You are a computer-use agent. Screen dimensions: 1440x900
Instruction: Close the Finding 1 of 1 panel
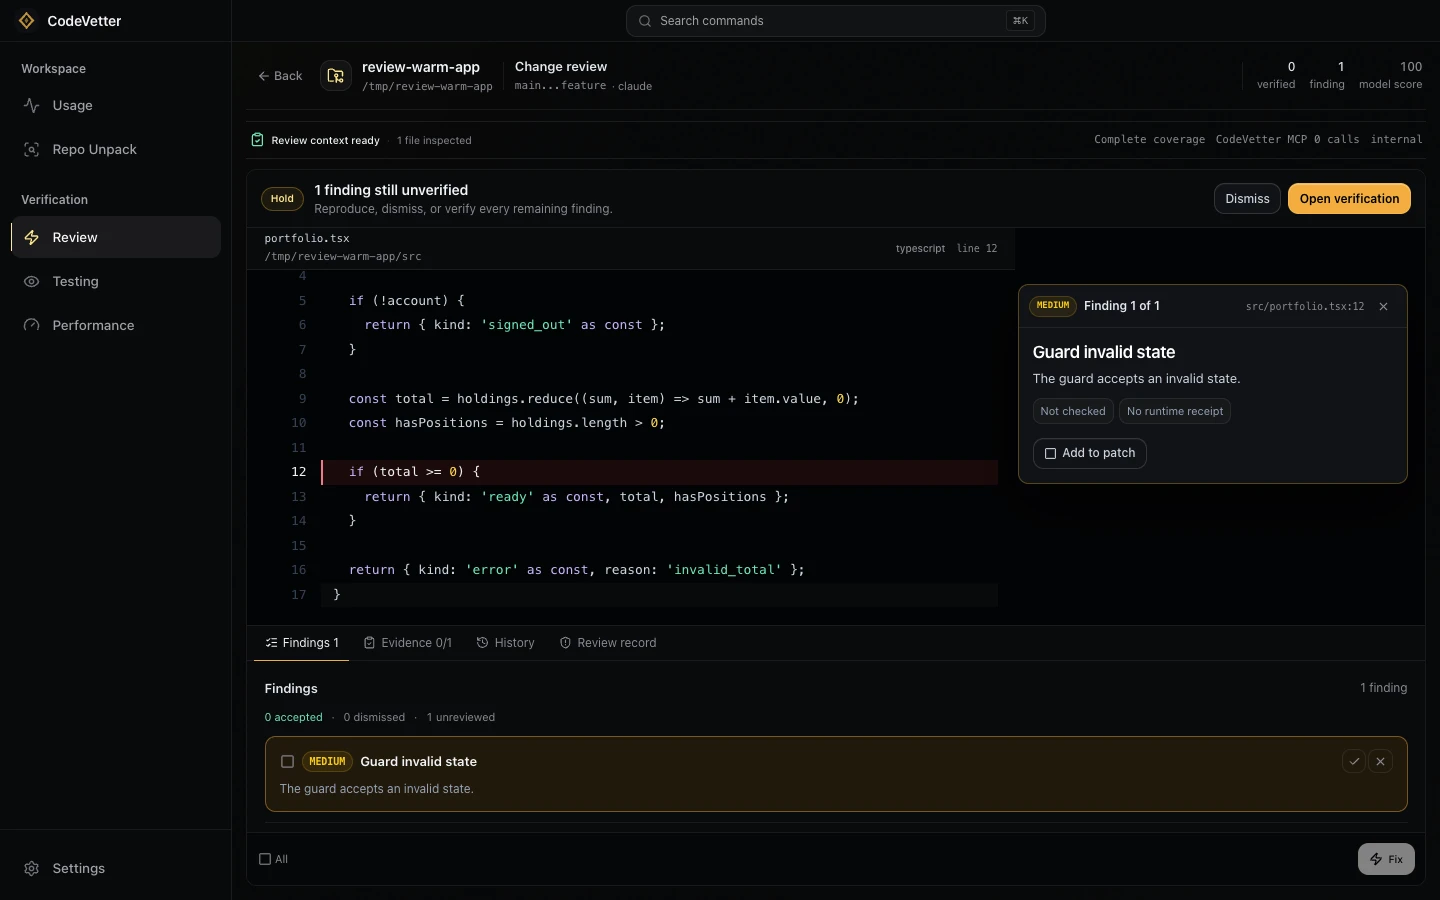[x=1384, y=306]
